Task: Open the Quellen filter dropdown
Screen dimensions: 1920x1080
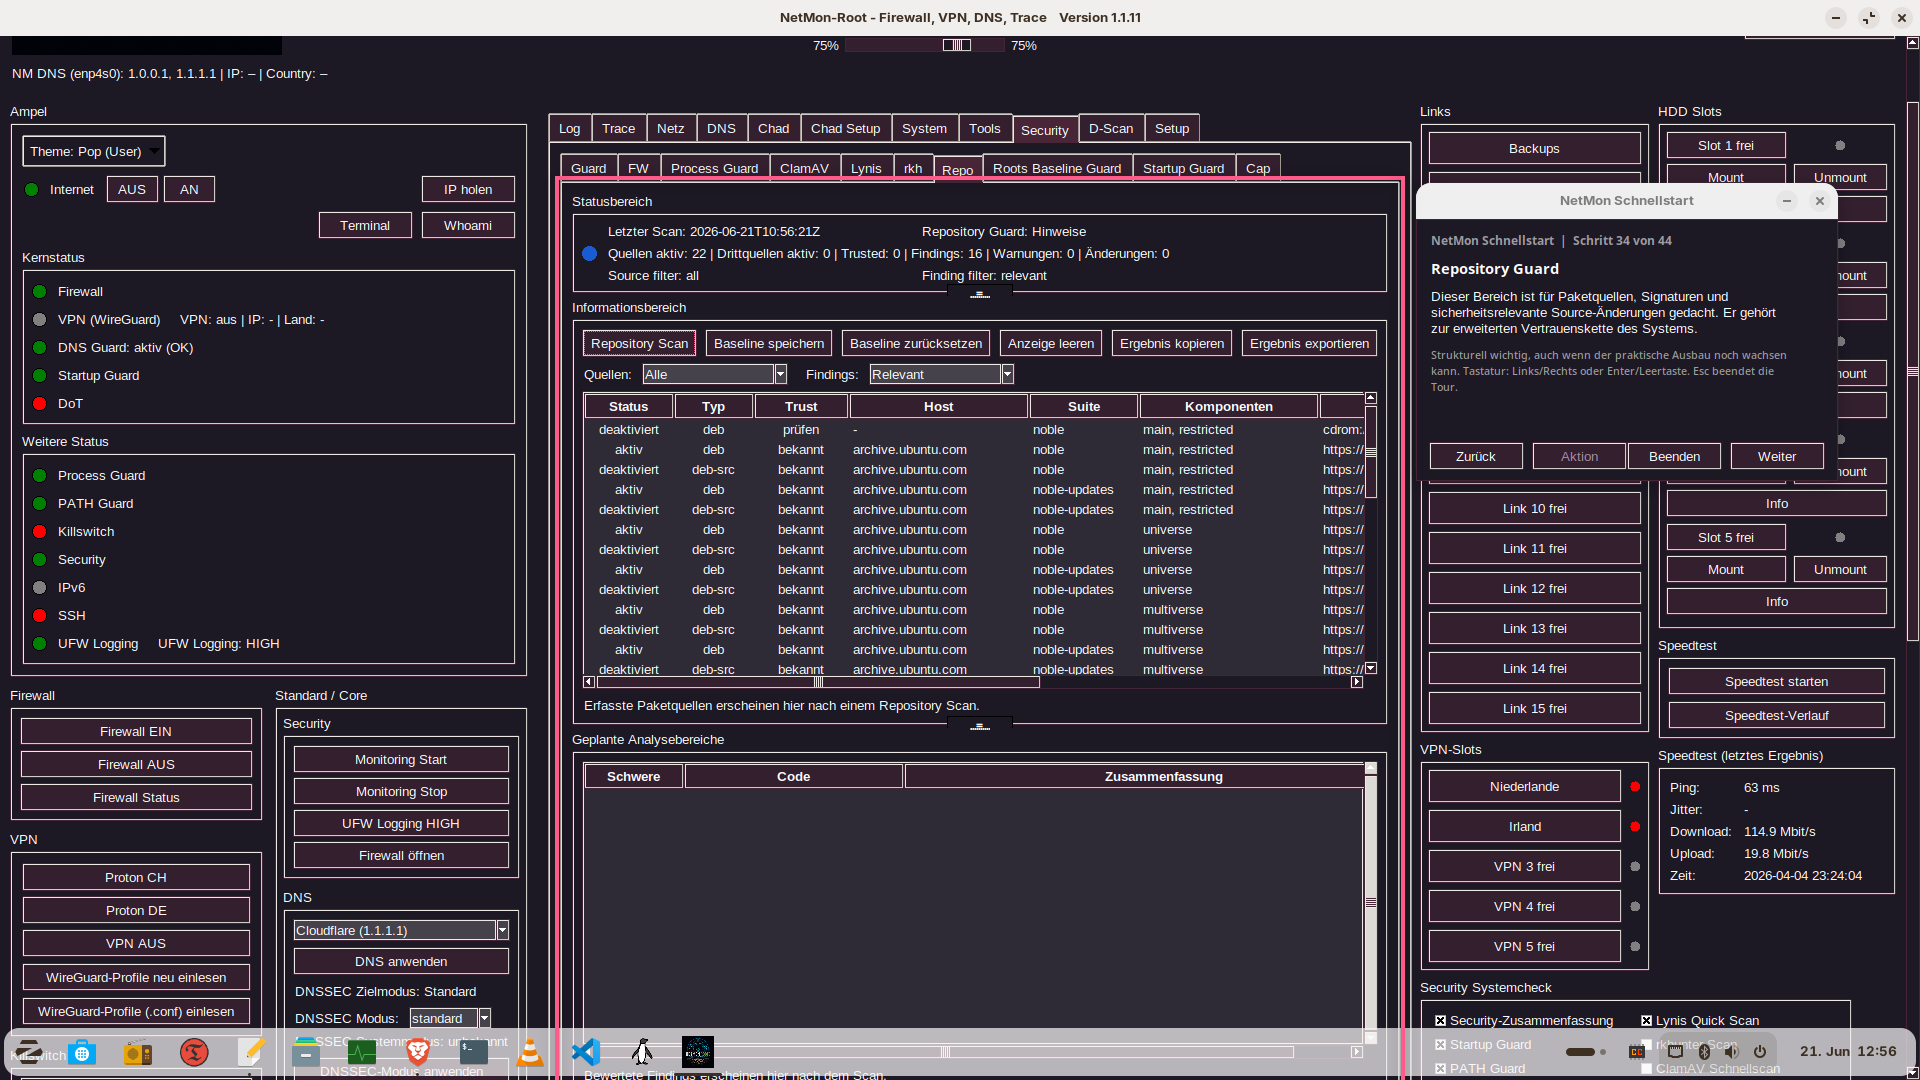Action: [715, 375]
